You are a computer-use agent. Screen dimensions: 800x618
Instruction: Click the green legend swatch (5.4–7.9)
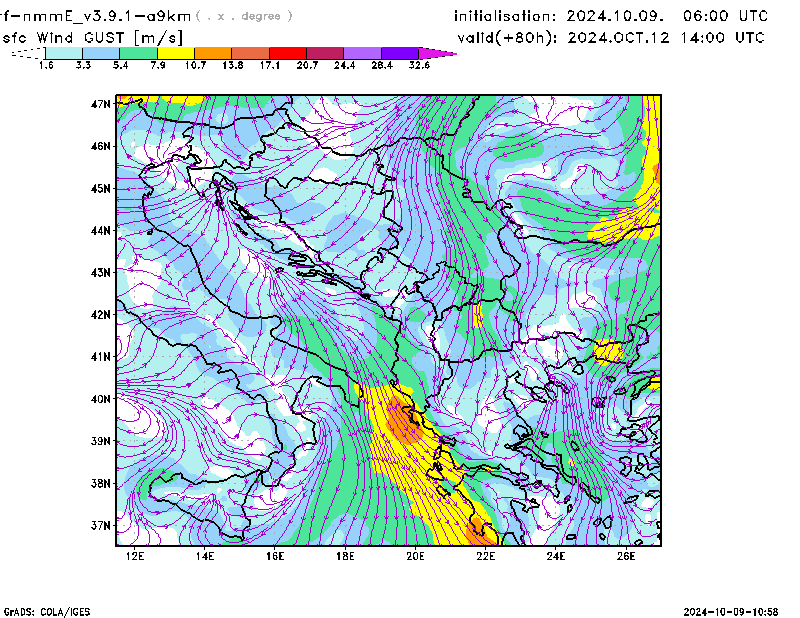(x=139, y=53)
